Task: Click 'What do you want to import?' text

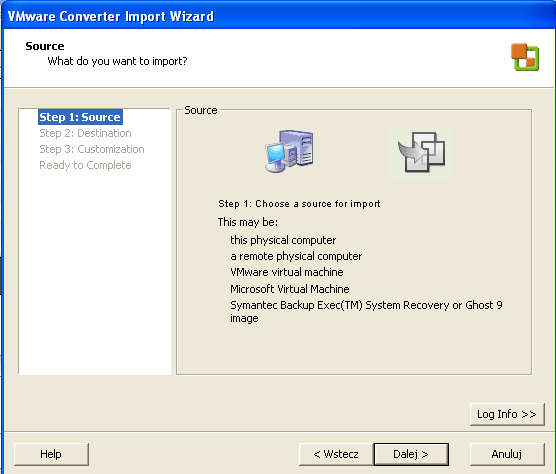Action: [x=117, y=61]
